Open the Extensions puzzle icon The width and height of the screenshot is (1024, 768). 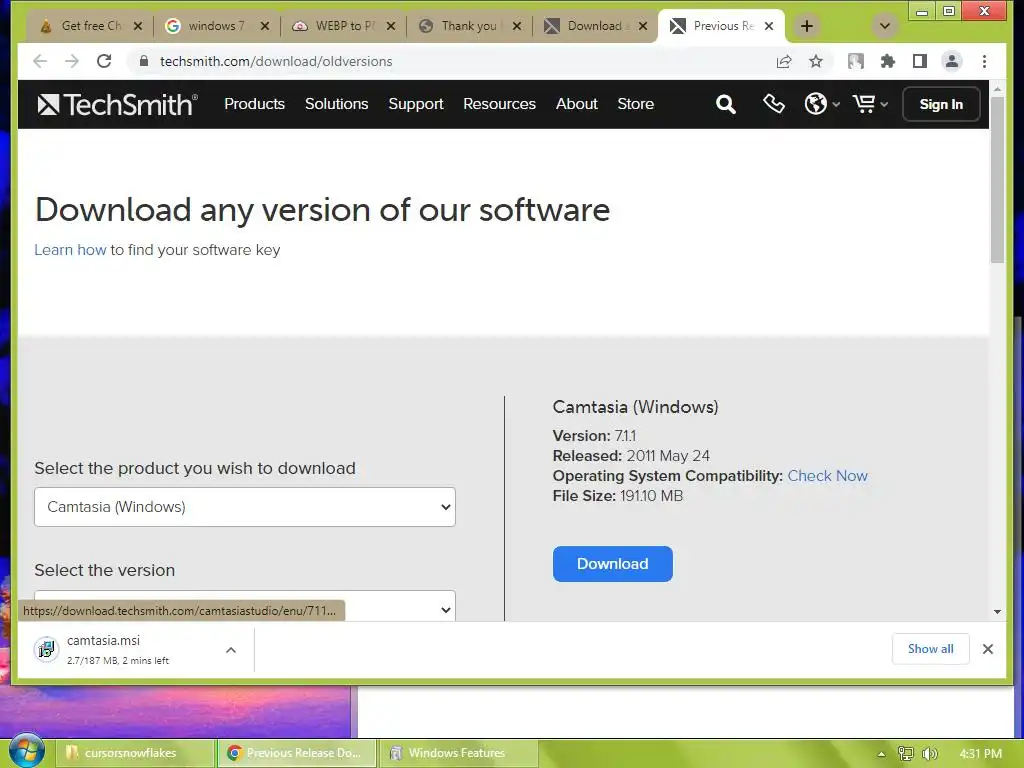[888, 61]
